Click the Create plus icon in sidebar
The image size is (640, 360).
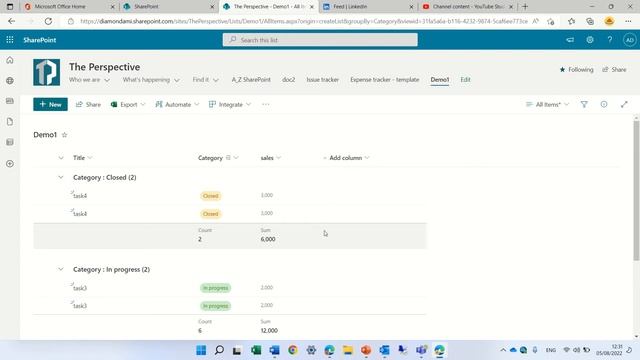coord(10,164)
